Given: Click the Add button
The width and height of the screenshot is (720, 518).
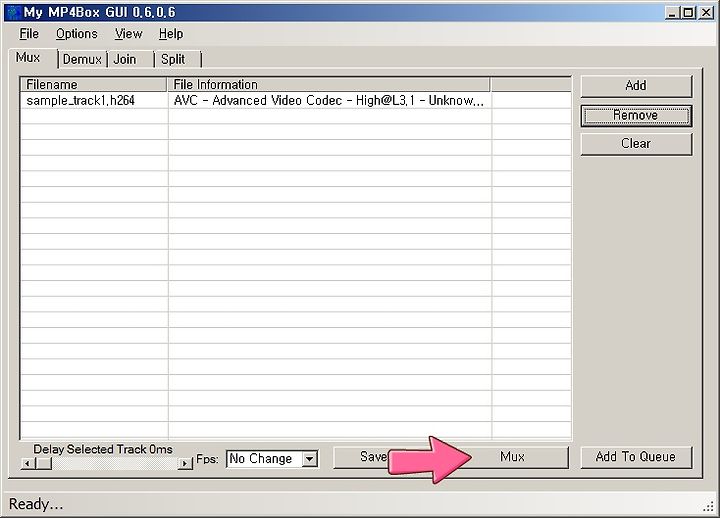Looking at the screenshot, I should tap(636, 86).
